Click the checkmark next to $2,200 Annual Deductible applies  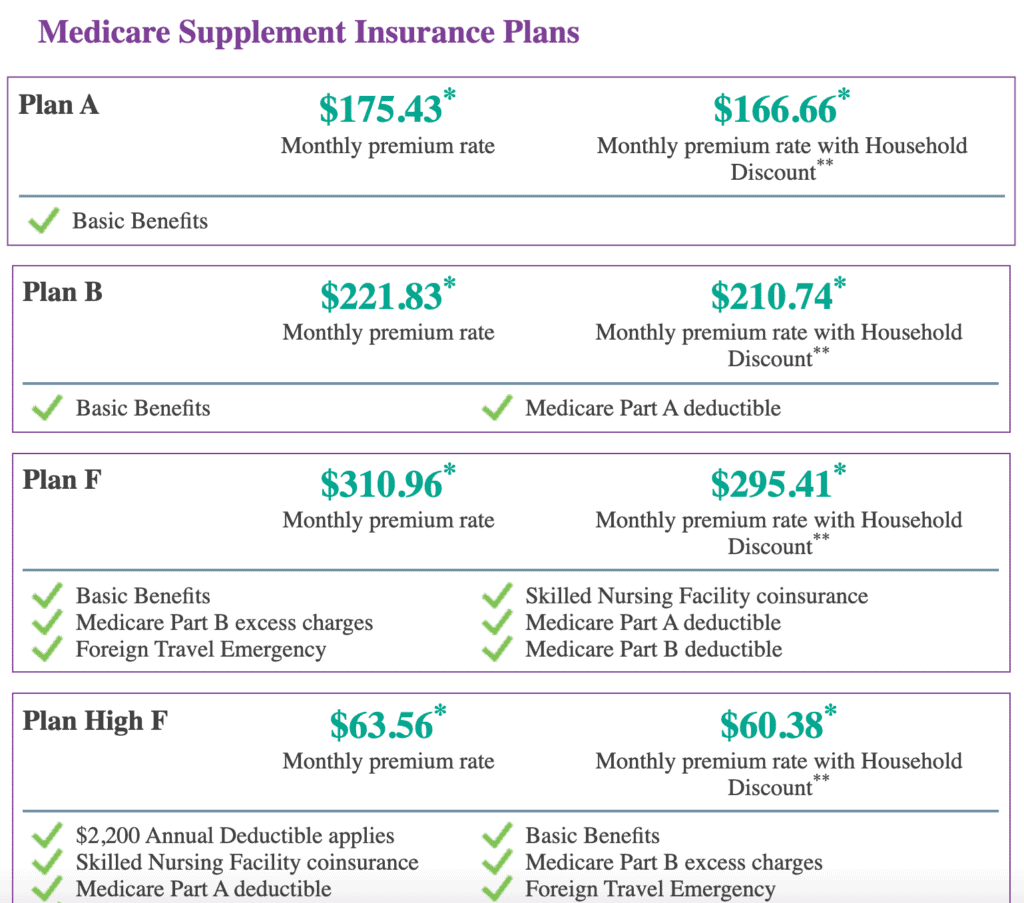coord(47,835)
